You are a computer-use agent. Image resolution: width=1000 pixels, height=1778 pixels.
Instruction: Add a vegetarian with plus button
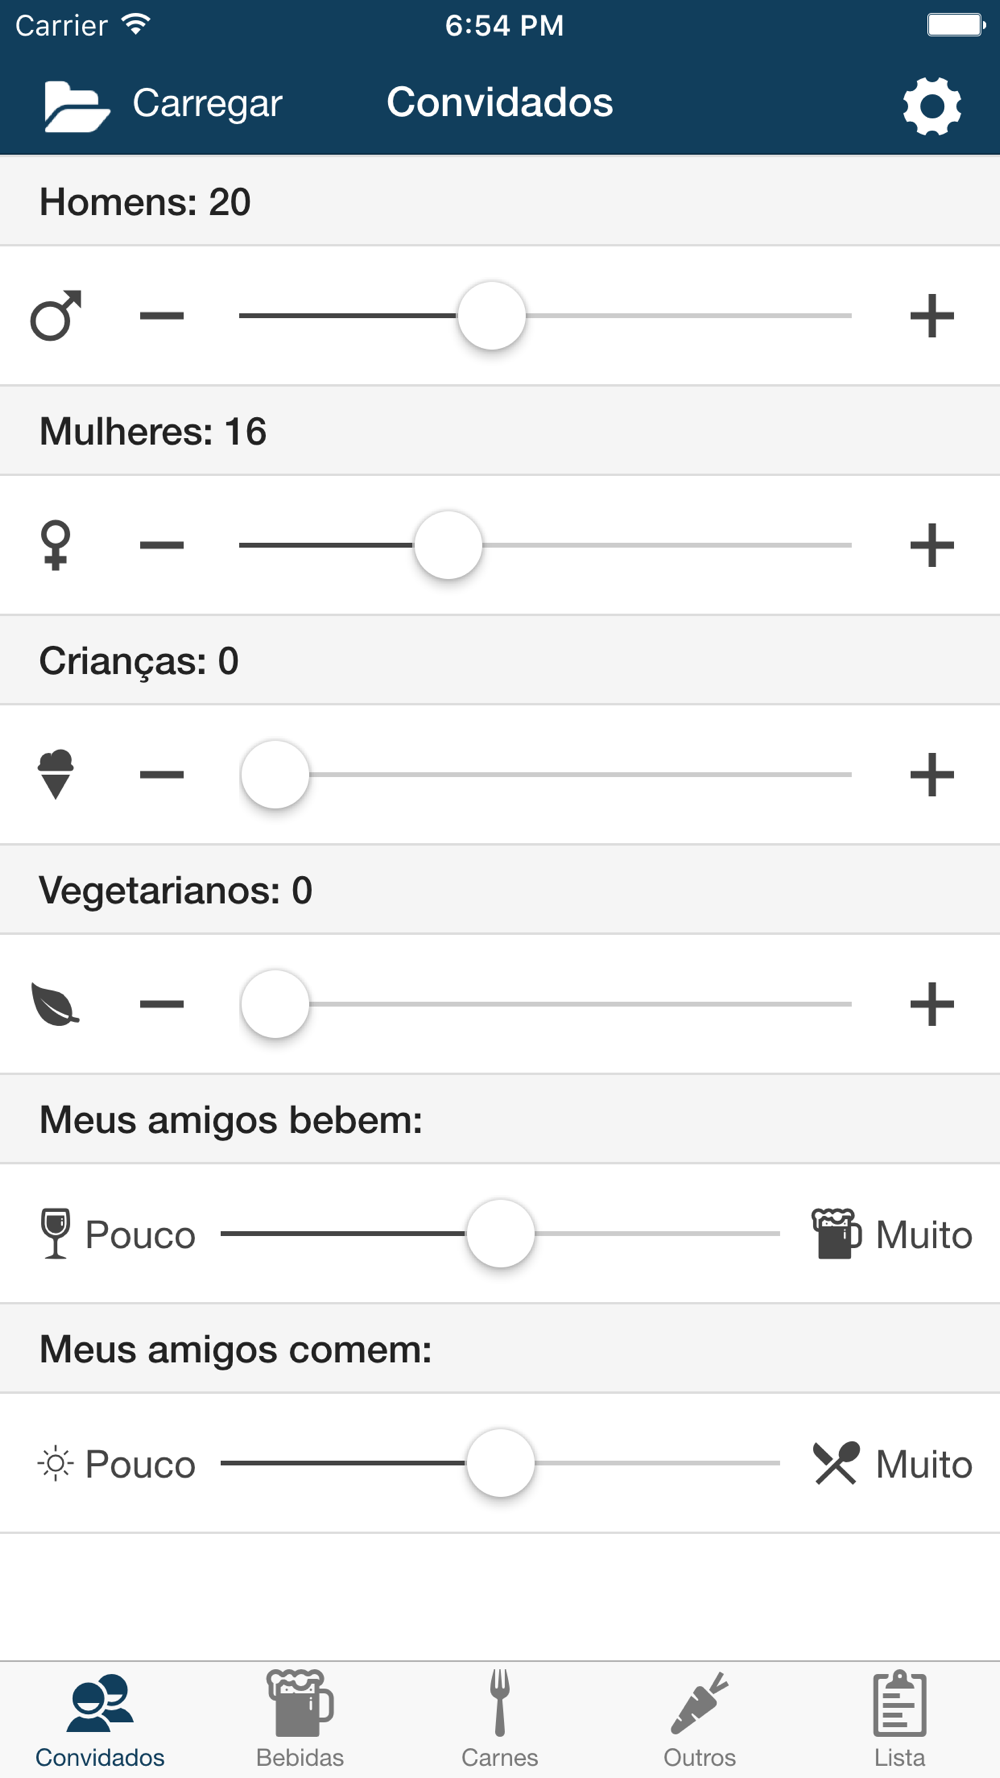coord(931,1004)
